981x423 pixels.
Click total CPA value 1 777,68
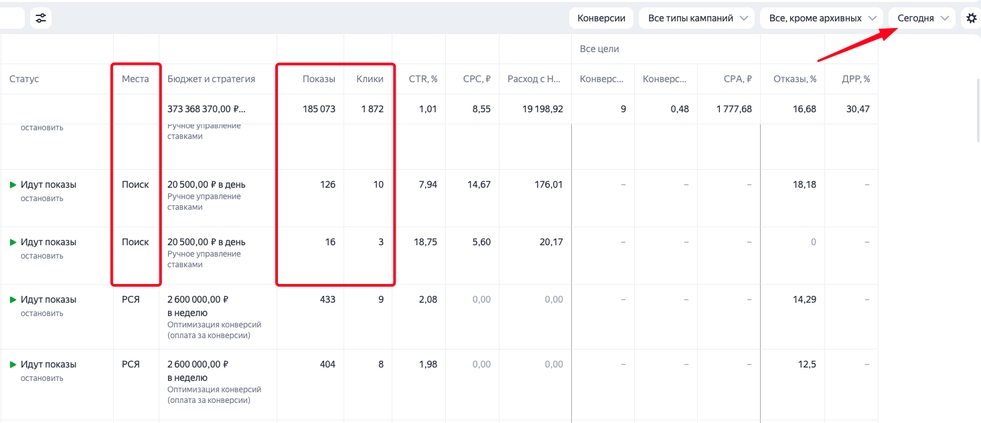pyautogui.click(x=732, y=109)
